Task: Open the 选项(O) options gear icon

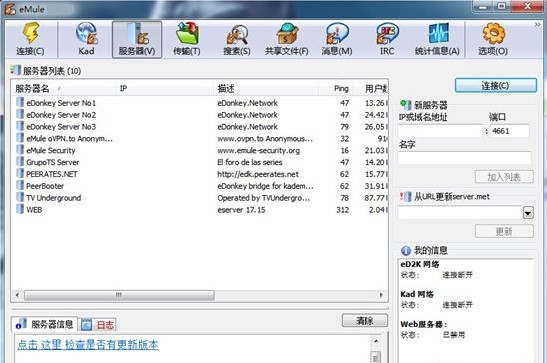Action: click(493, 39)
